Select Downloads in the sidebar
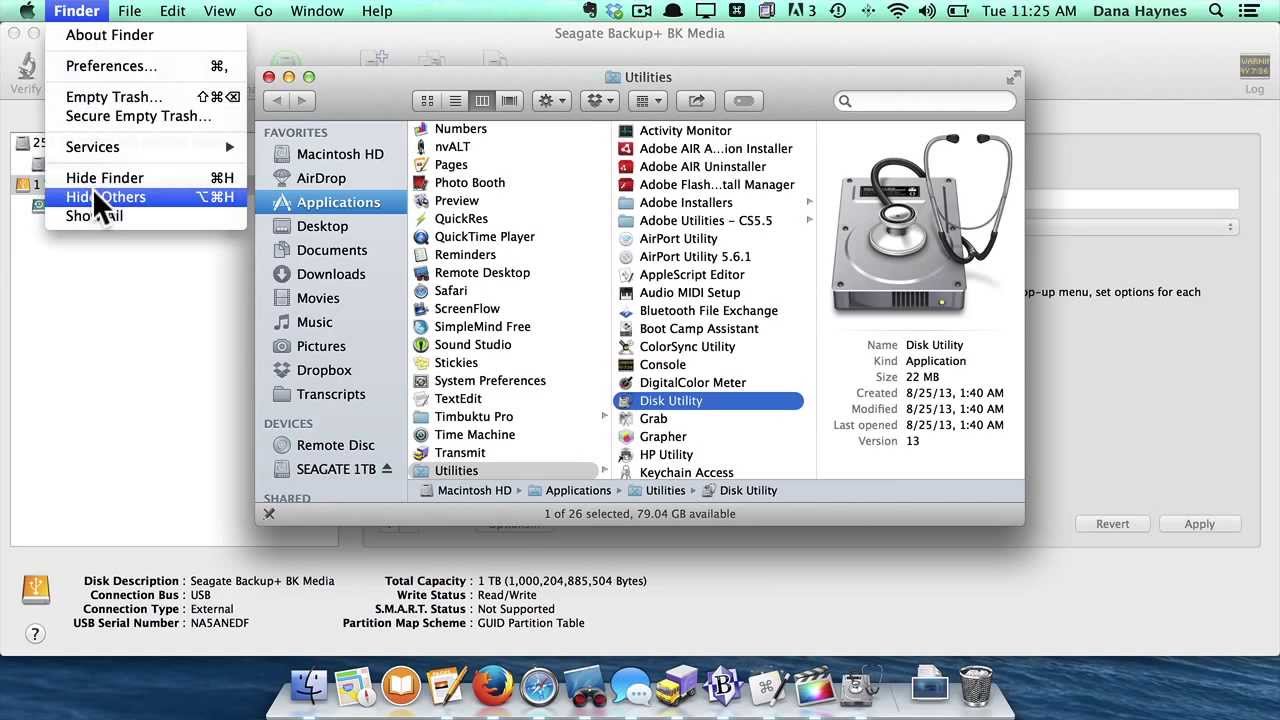This screenshot has height=720, width=1280. [331, 274]
